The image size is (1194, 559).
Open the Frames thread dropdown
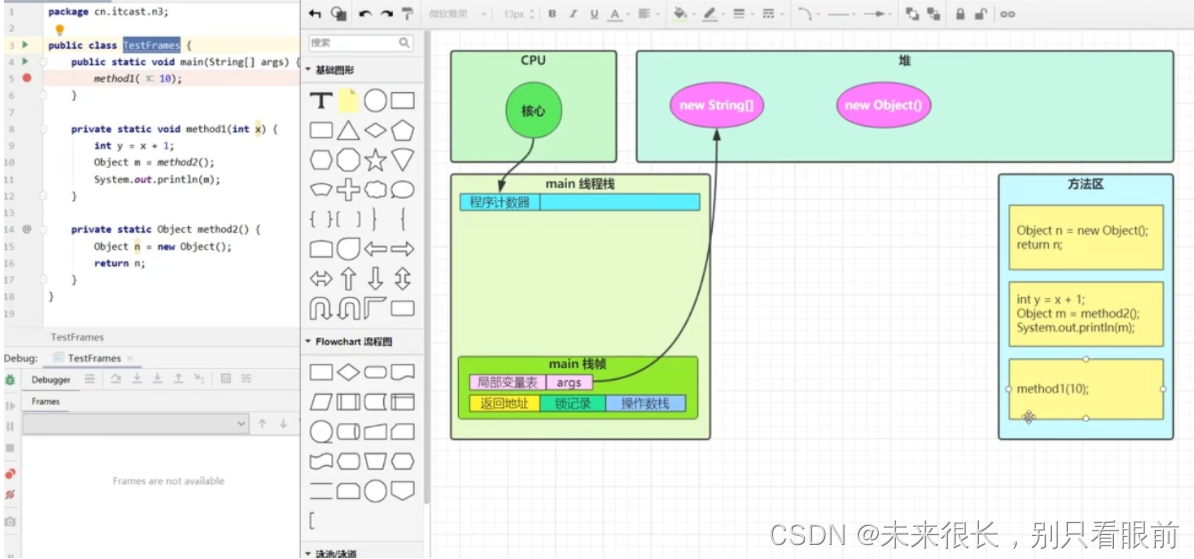pyautogui.click(x=136, y=423)
